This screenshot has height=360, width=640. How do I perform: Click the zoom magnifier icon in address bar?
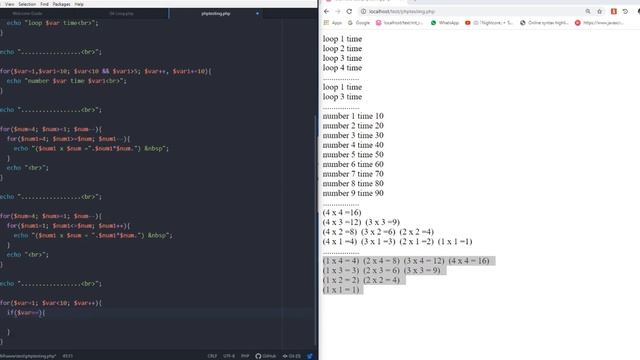point(588,11)
